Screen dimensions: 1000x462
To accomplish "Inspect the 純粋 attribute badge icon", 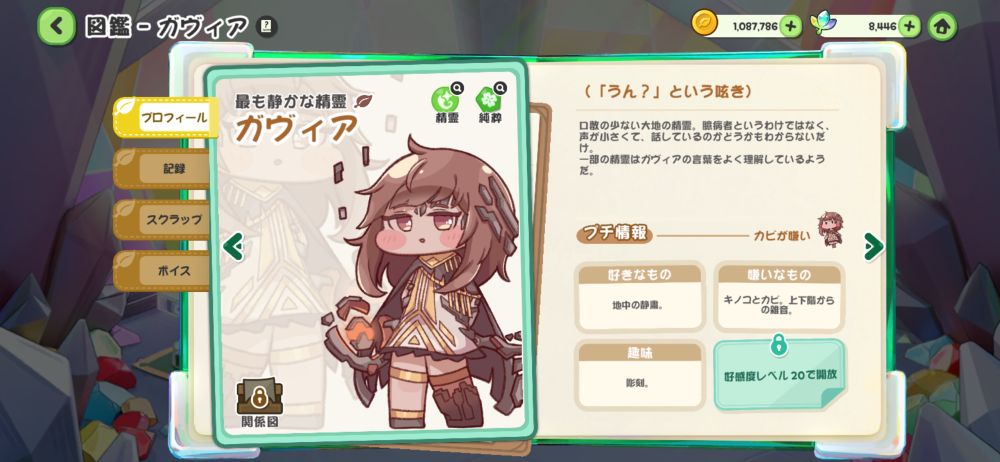I will click(490, 99).
